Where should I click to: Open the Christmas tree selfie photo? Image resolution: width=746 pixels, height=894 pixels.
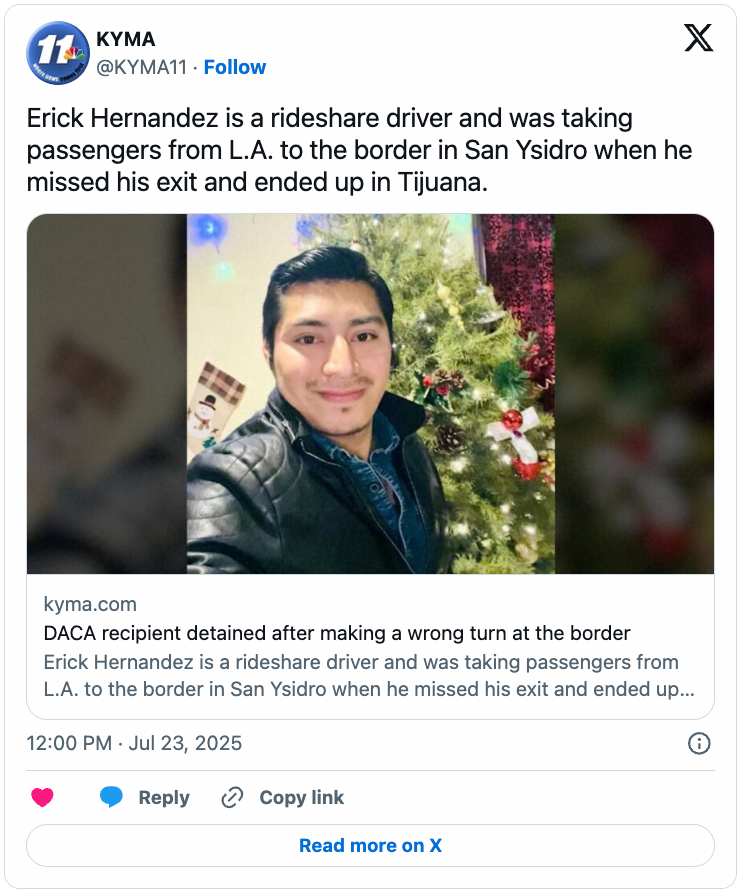coord(371,394)
